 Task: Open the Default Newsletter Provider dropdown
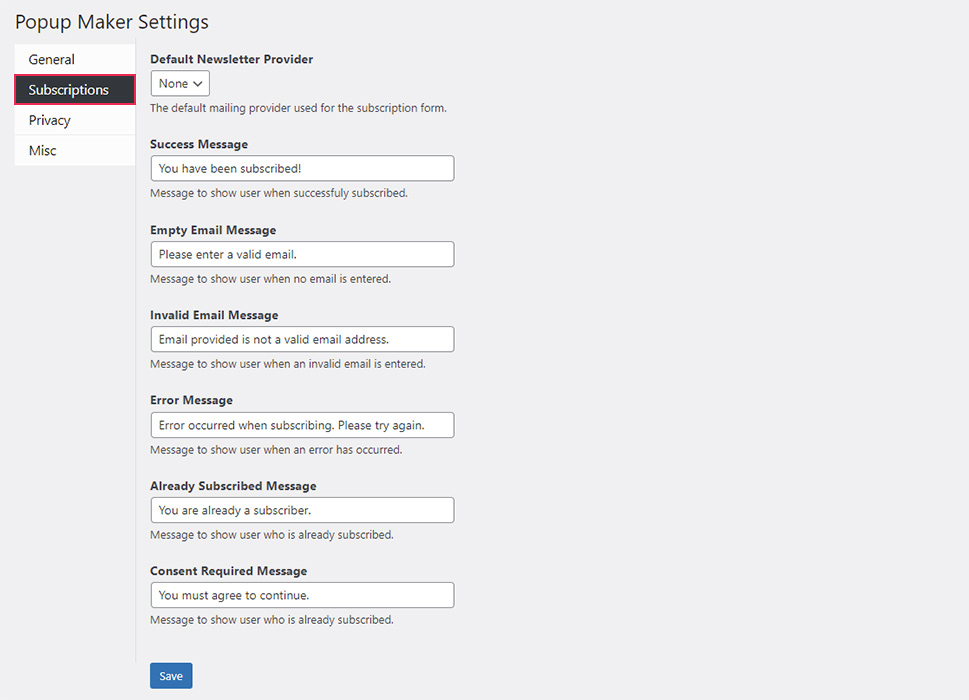(179, 83)
